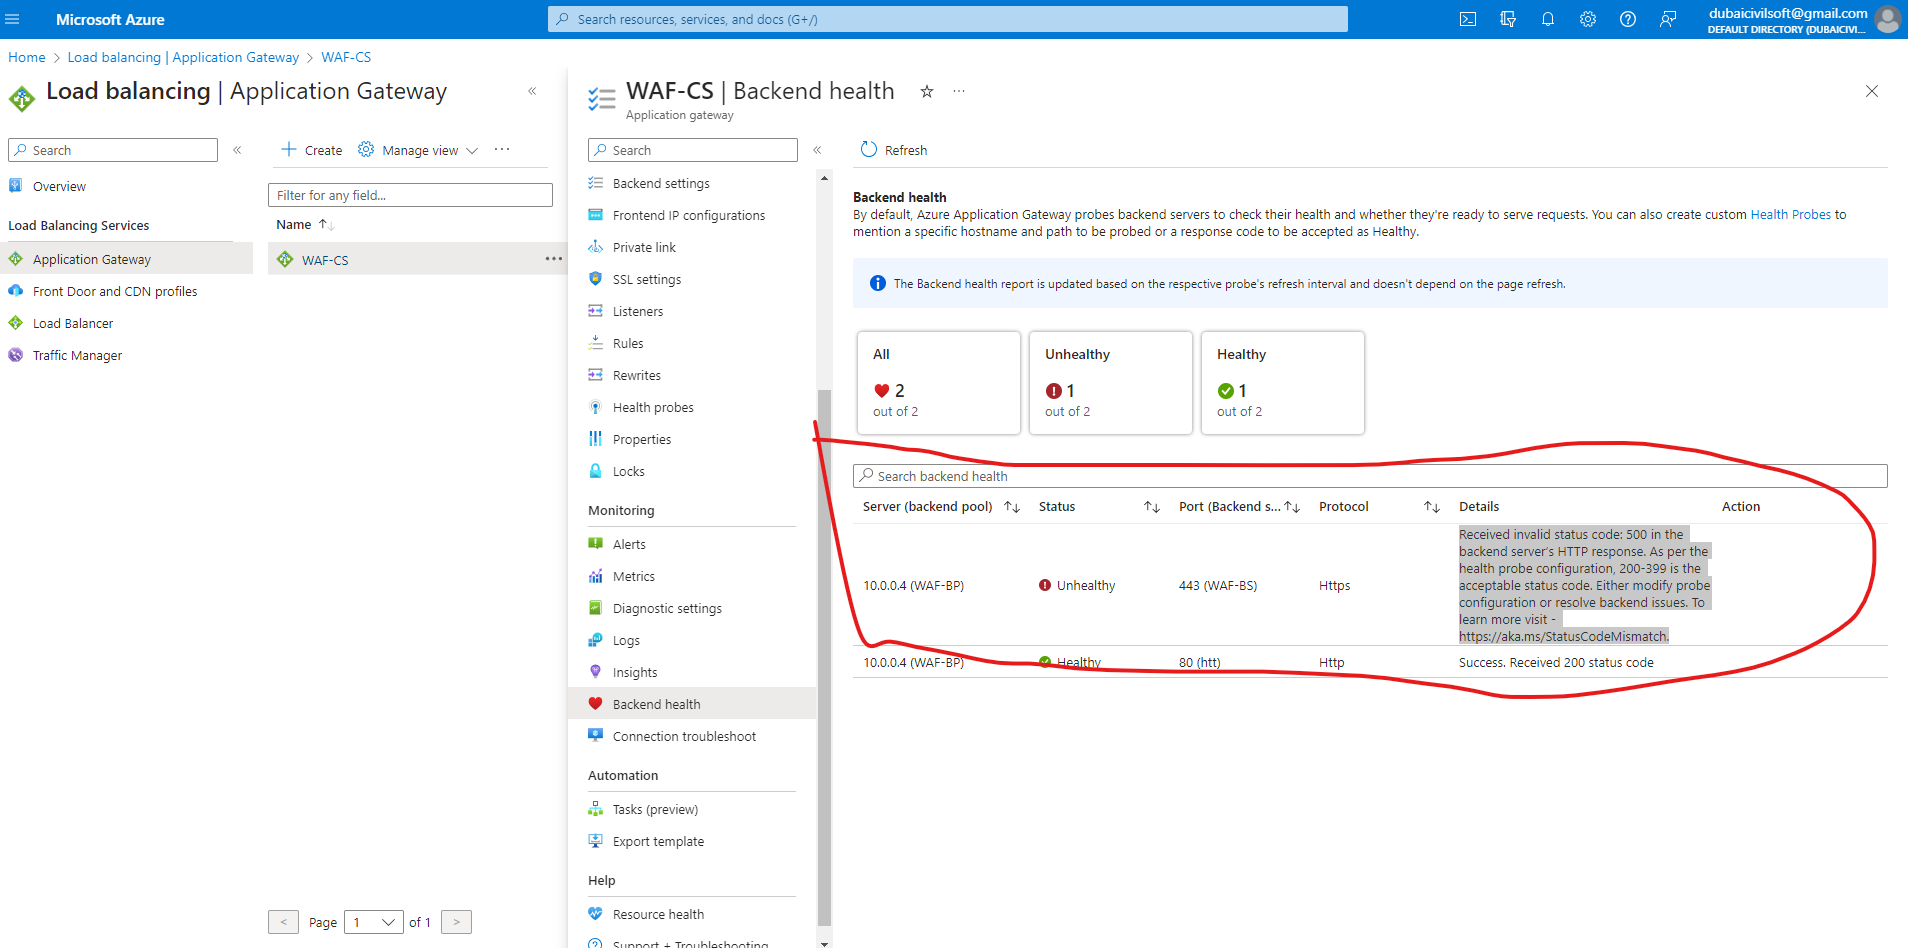The image size is (1908, 948).
Task: Open the Manage view dropdown
Action: click(418, 150)
